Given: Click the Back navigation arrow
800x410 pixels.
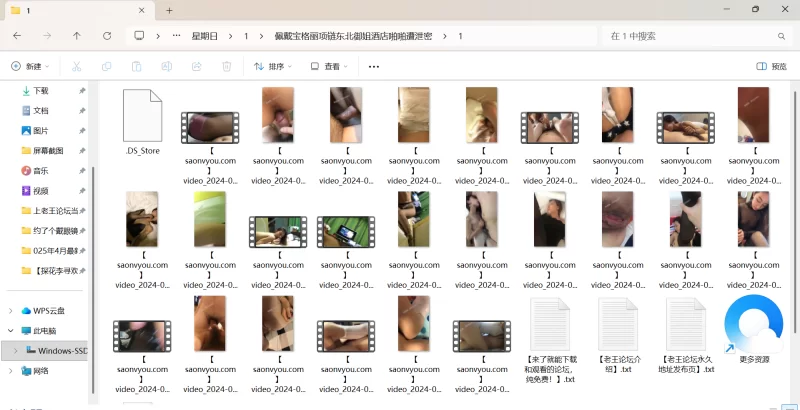Looking at the screenshot, I should (x=17, y=35).
